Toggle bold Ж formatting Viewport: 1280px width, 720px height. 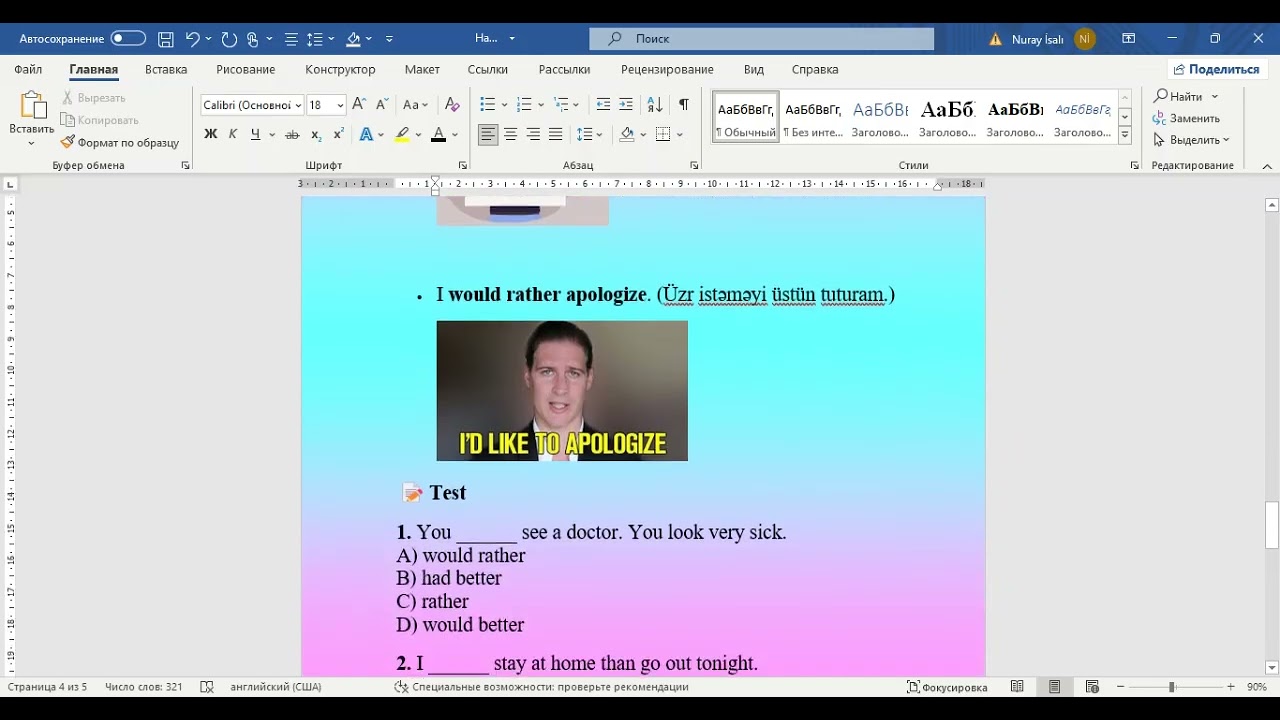click(x=211, y=134)
